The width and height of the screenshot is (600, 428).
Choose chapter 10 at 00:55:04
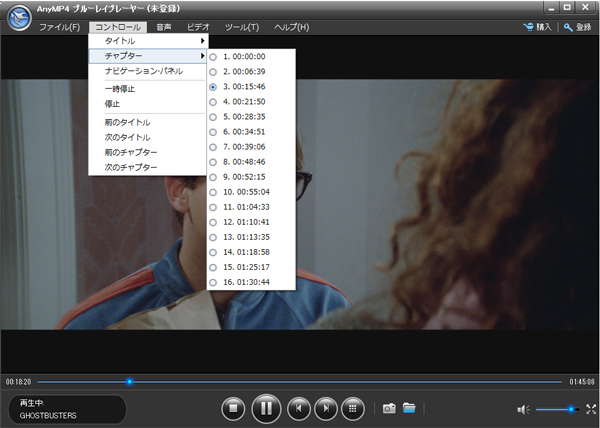251,192
